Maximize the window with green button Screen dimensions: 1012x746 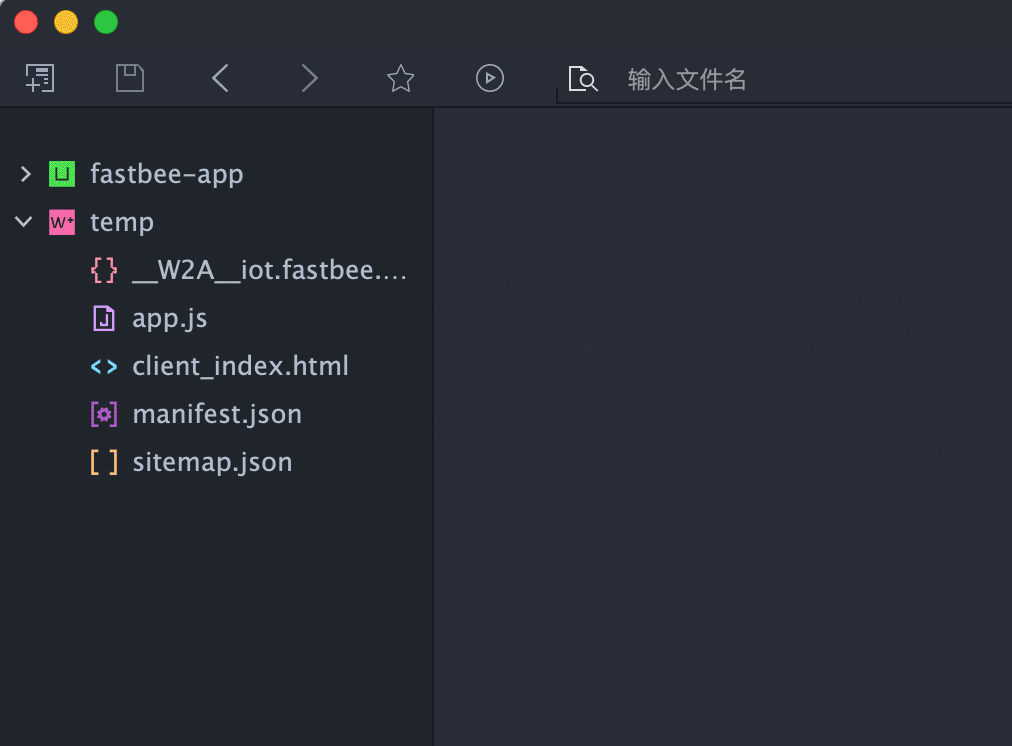106,23
